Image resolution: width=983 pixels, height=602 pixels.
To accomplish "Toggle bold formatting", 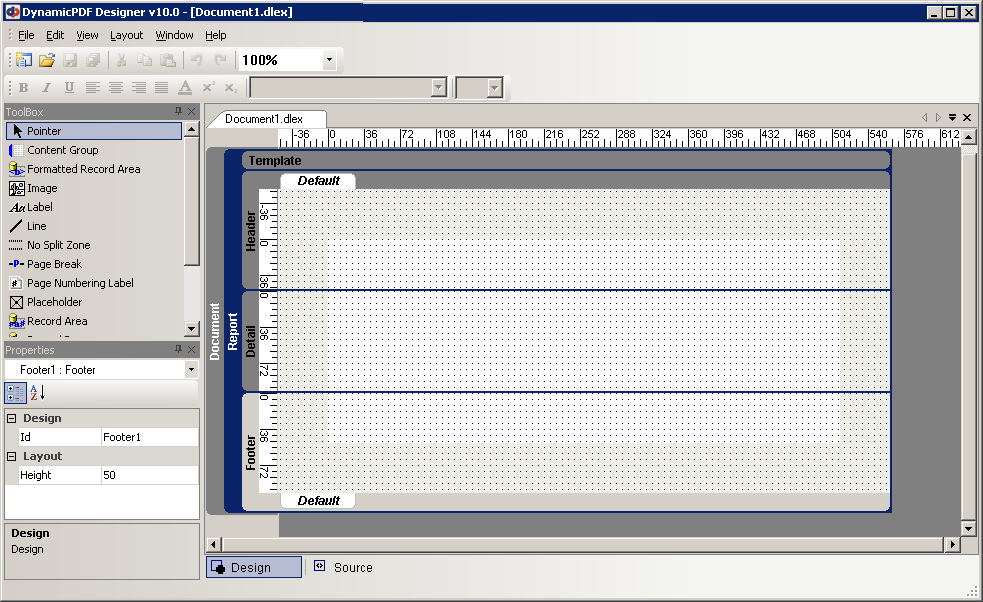I will tap(22, 88).
